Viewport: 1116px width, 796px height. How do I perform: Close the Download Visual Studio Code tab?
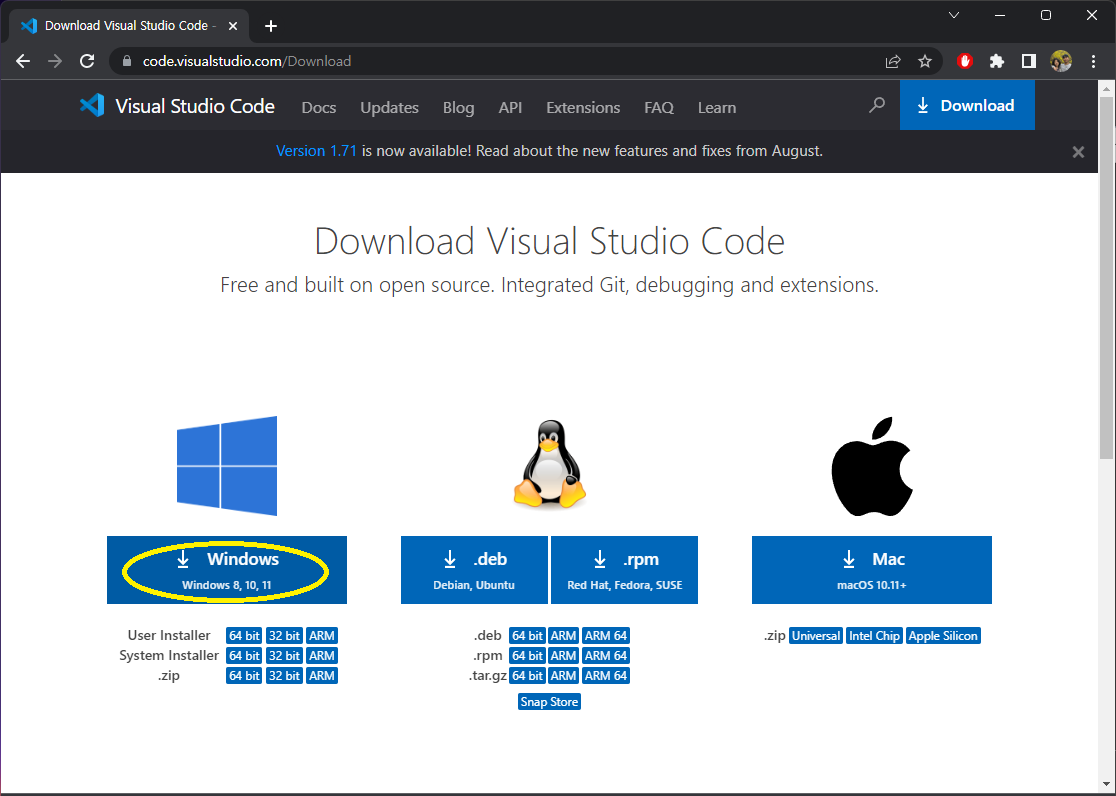click(233, 26)
